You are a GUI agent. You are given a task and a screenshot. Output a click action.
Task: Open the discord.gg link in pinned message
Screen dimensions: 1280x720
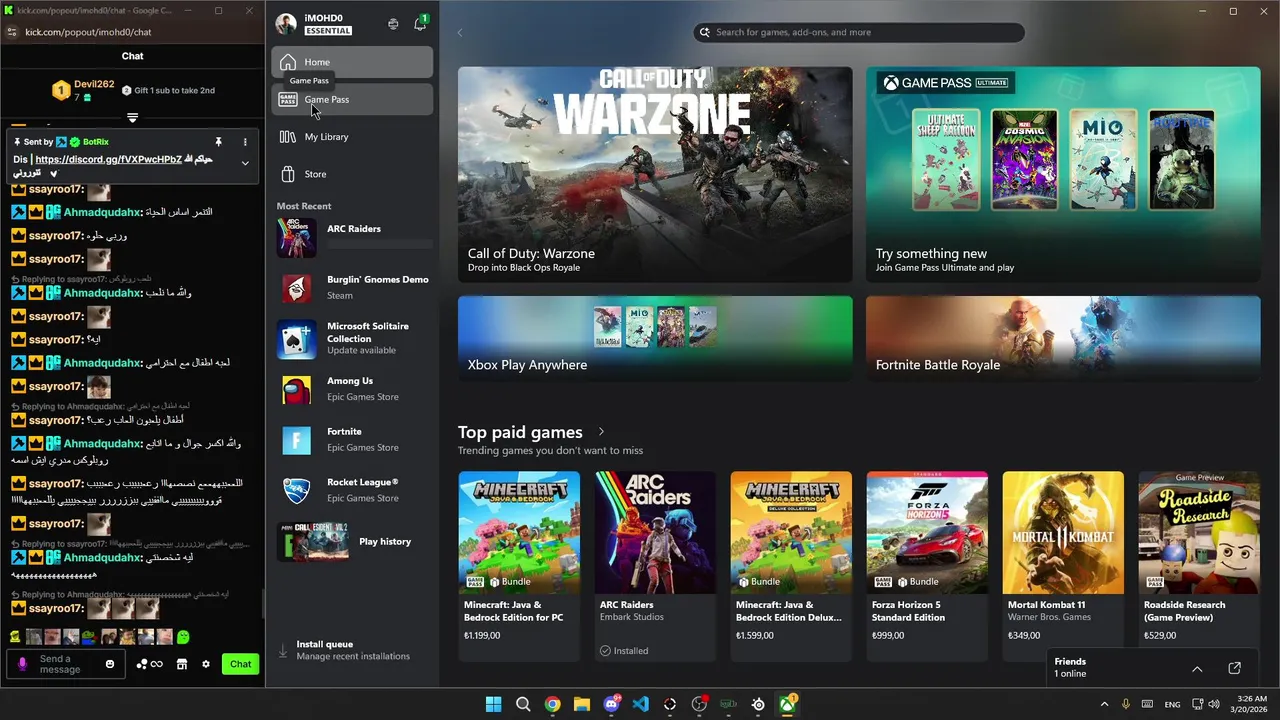point(109,159)
